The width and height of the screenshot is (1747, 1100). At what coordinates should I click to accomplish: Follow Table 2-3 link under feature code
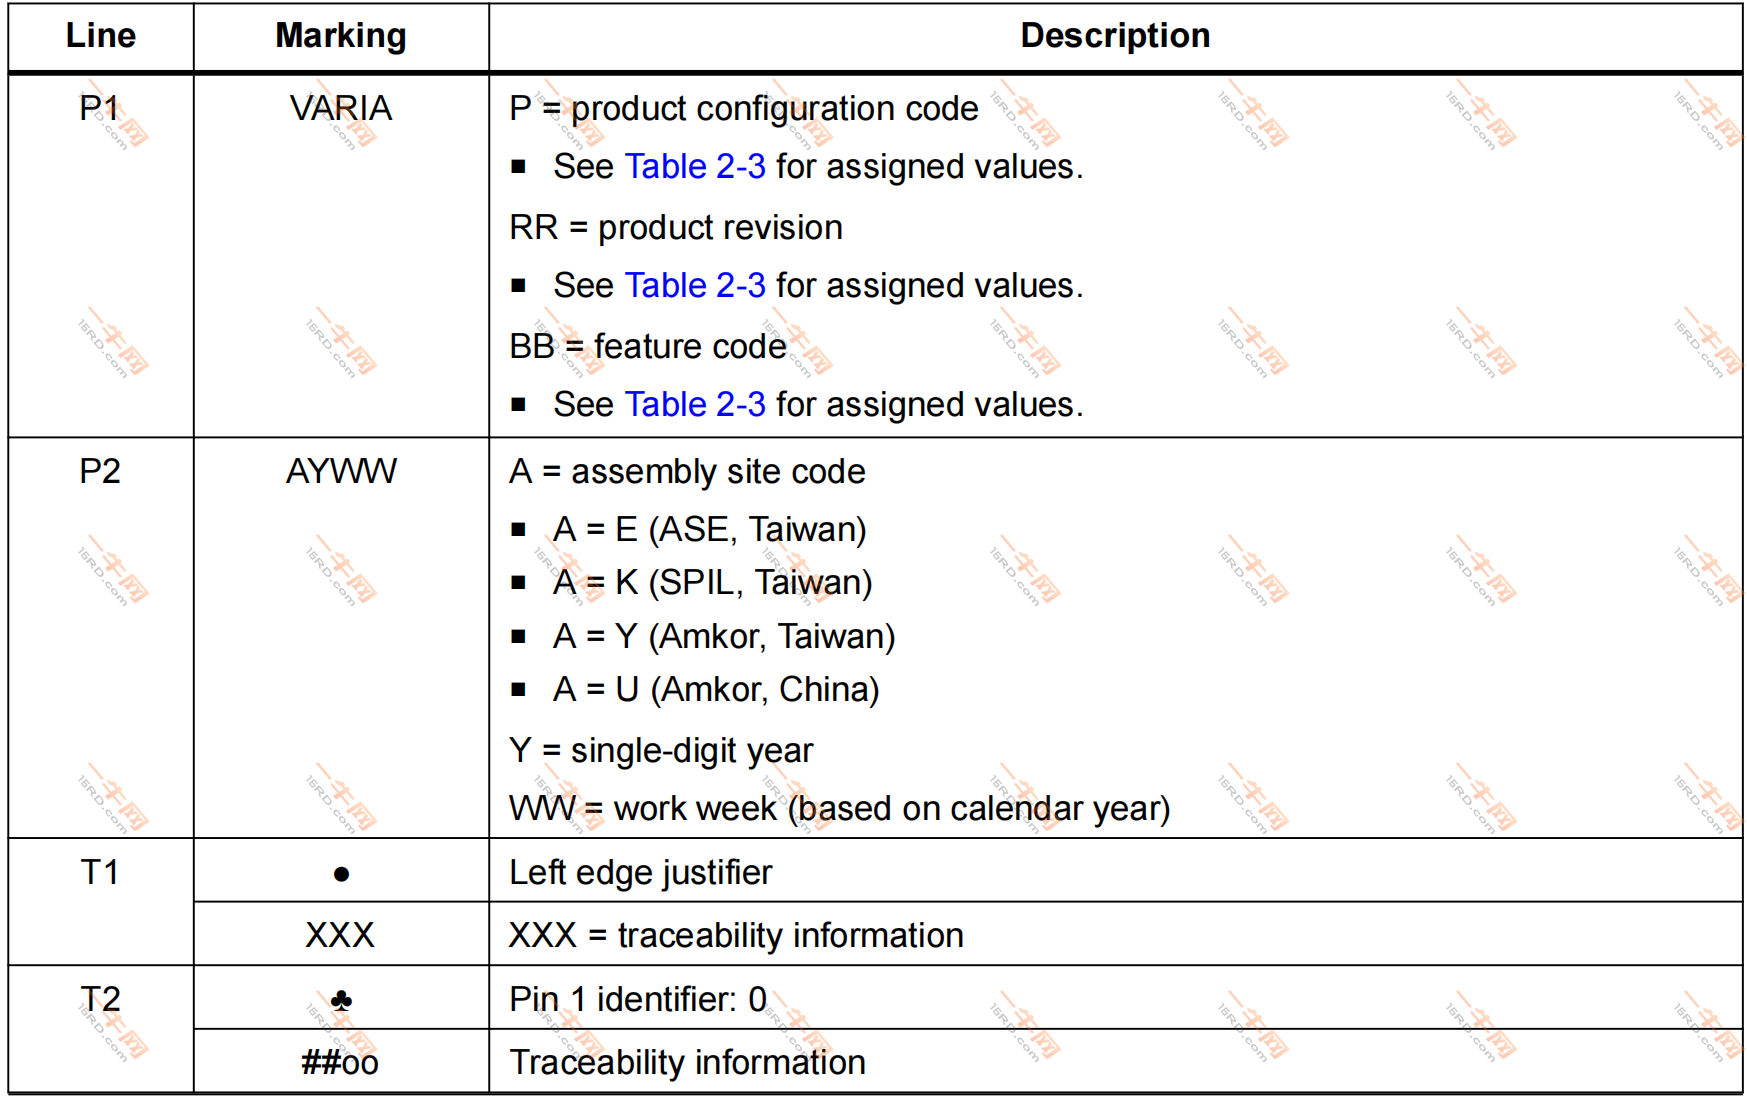[695, 405]
